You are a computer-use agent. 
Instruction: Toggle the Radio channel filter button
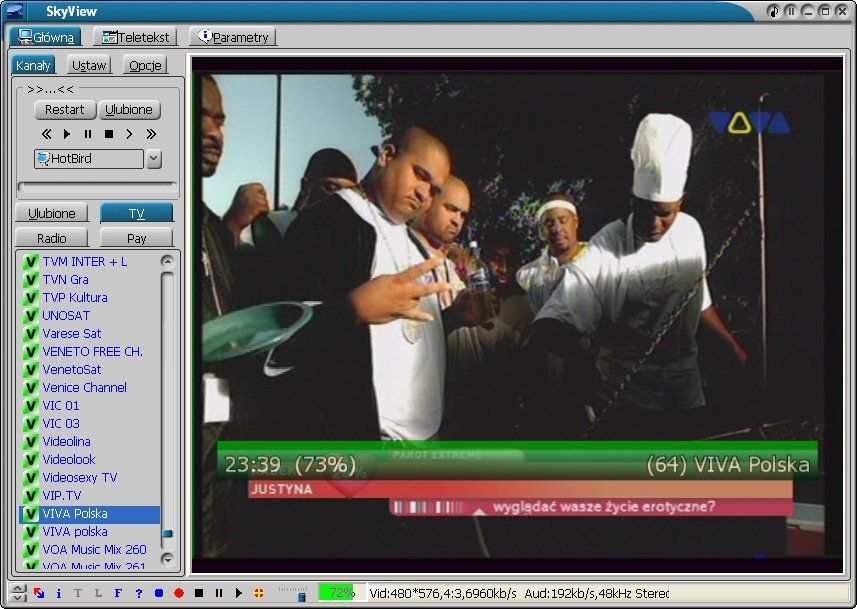coord(52,238)
